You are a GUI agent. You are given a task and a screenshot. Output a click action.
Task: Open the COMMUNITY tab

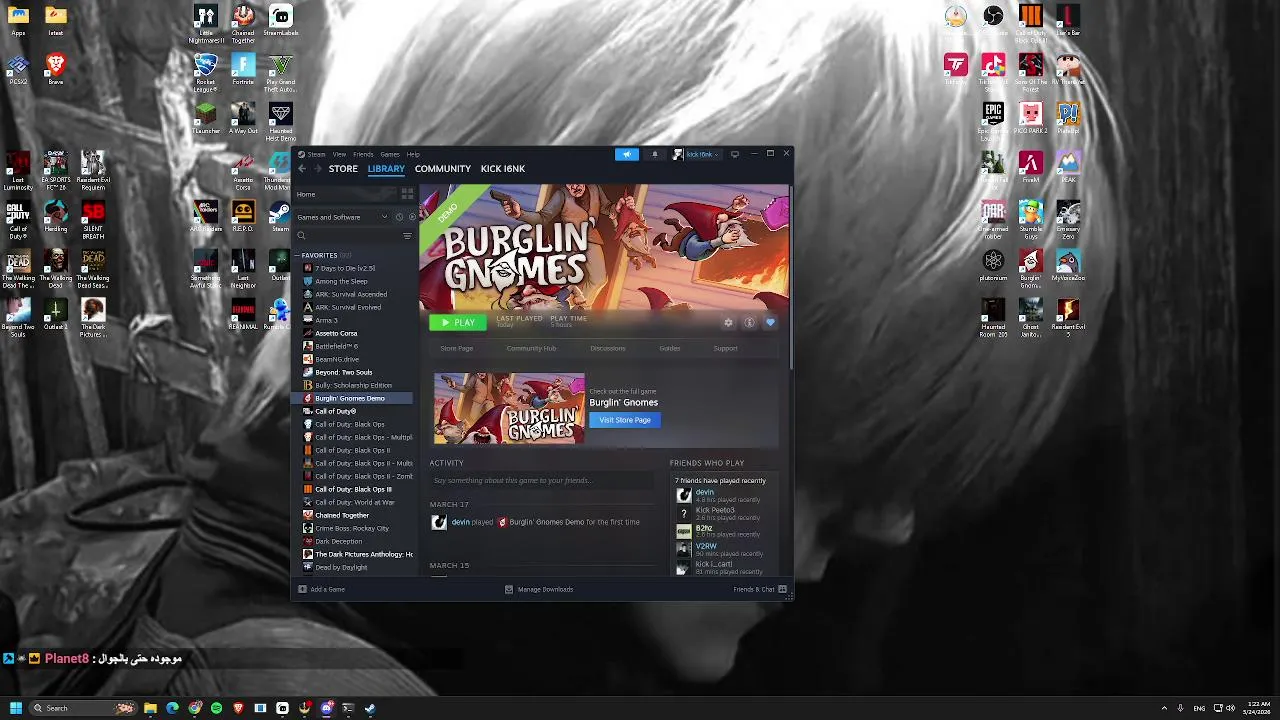[442, 169]
